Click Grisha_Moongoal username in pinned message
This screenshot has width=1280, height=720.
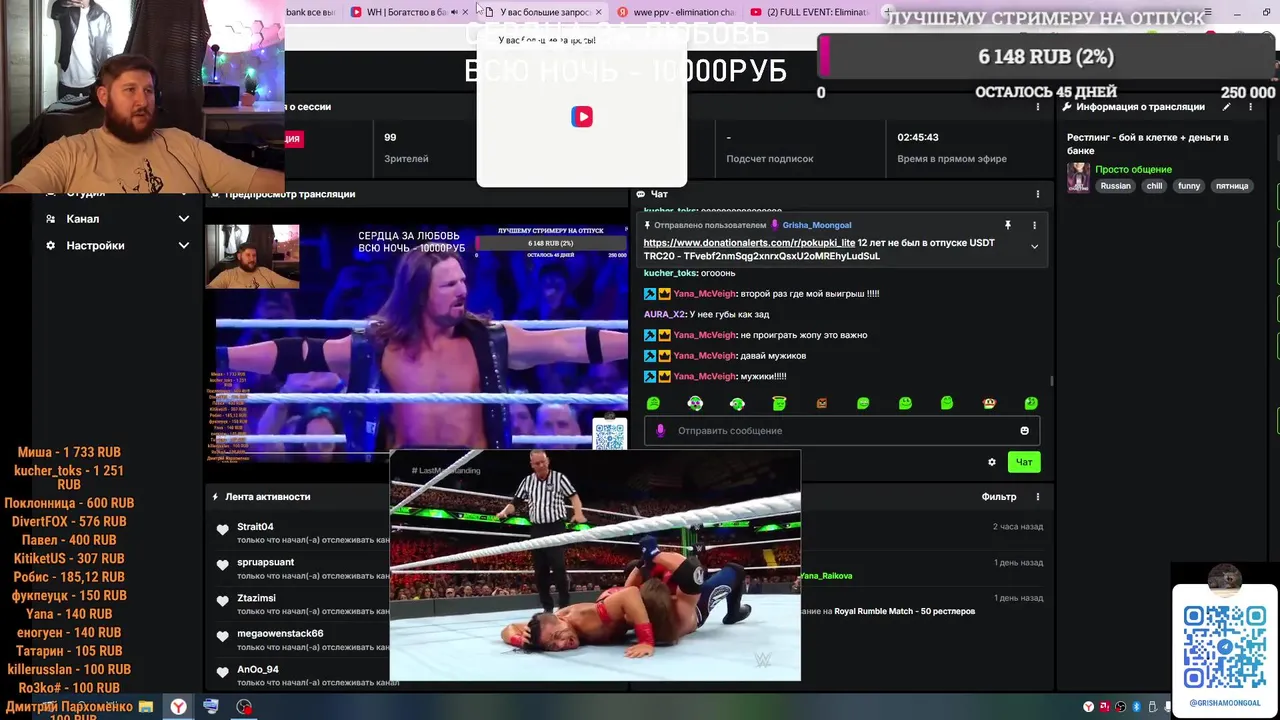(x=817, y=225)
